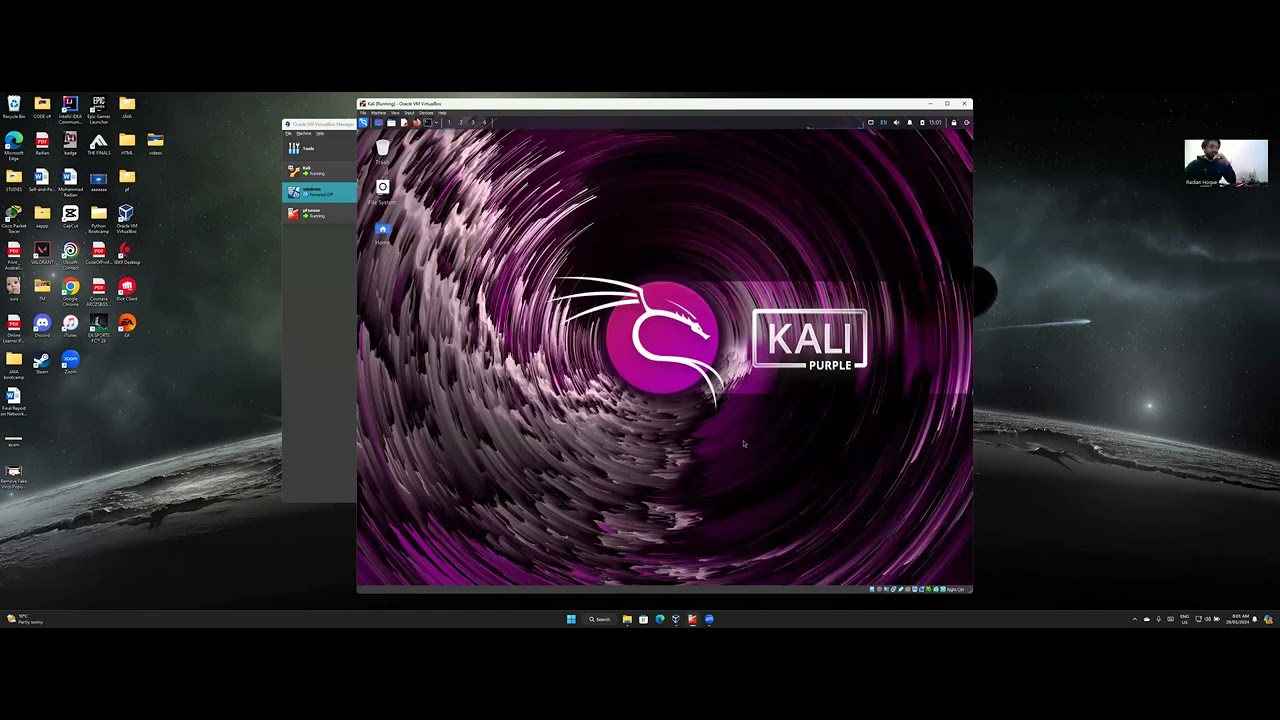Open File menu in VirtualBox Manager
The image size is (1280, 720).
tap(288, 133)
